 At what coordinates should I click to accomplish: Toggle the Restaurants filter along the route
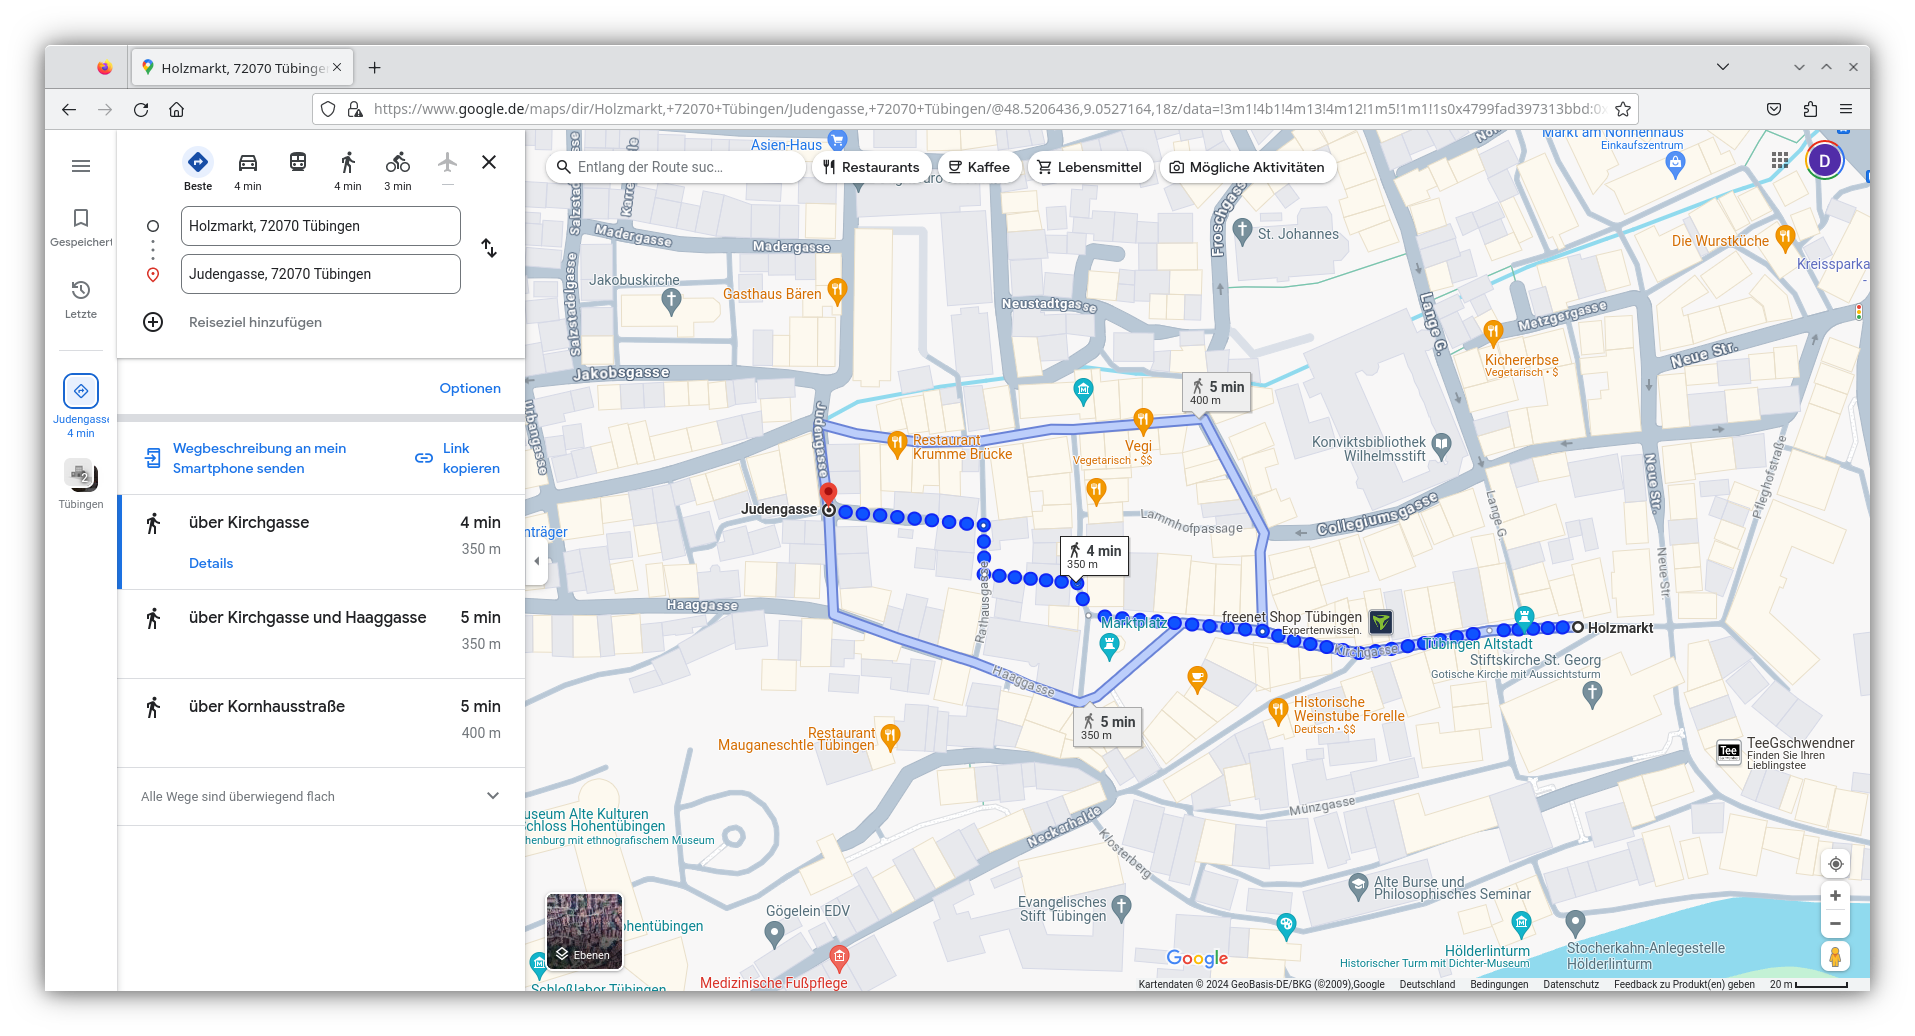(x=871, y=167)
